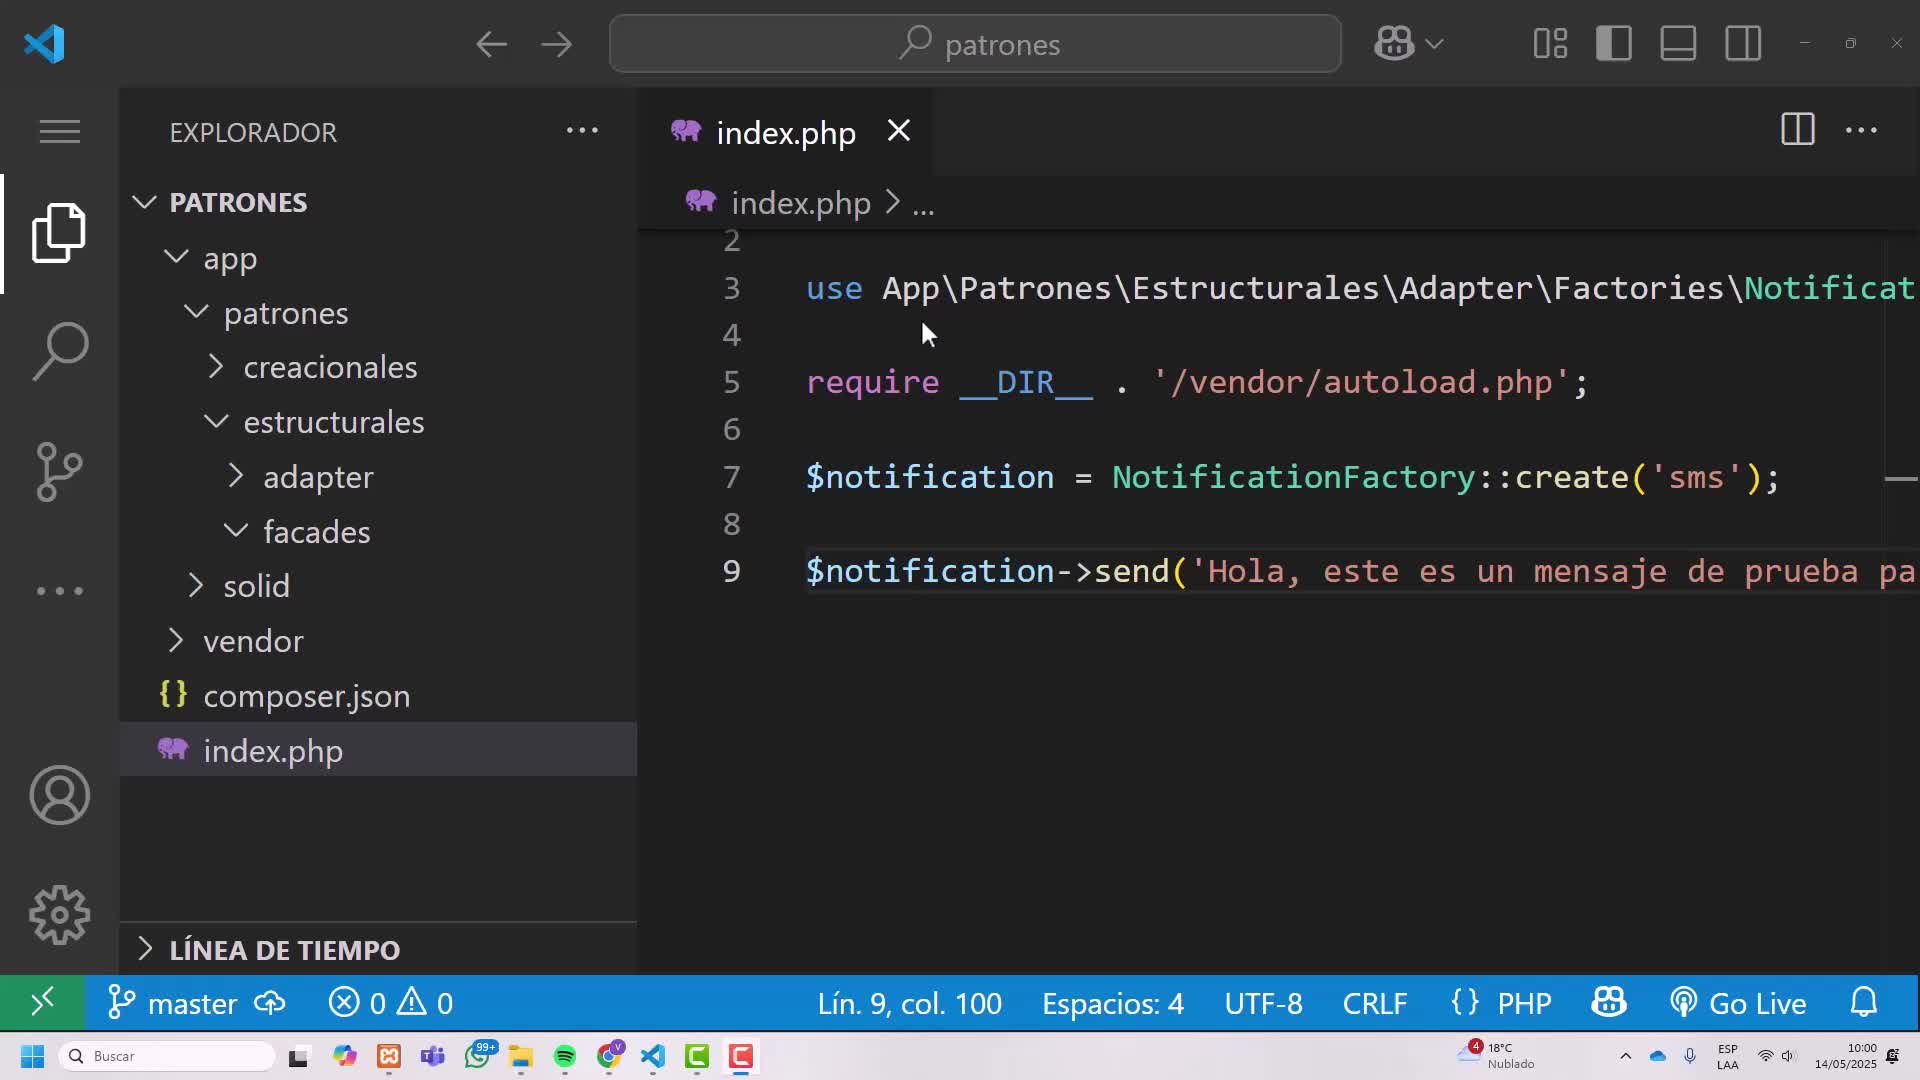Open the Copilot chat icon in title bar
Viewport: 1920px width, 1080px height.
pos(1393,44)
